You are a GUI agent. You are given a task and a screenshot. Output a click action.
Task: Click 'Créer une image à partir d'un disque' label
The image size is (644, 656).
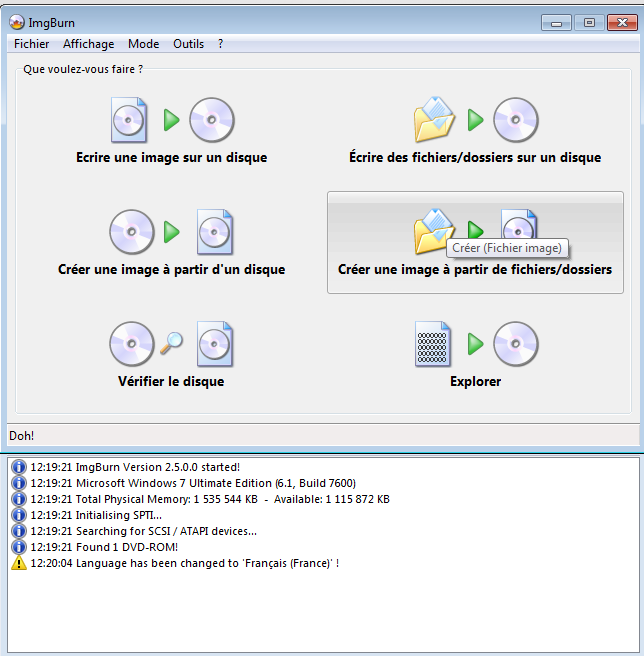click(x=172, y=269)
